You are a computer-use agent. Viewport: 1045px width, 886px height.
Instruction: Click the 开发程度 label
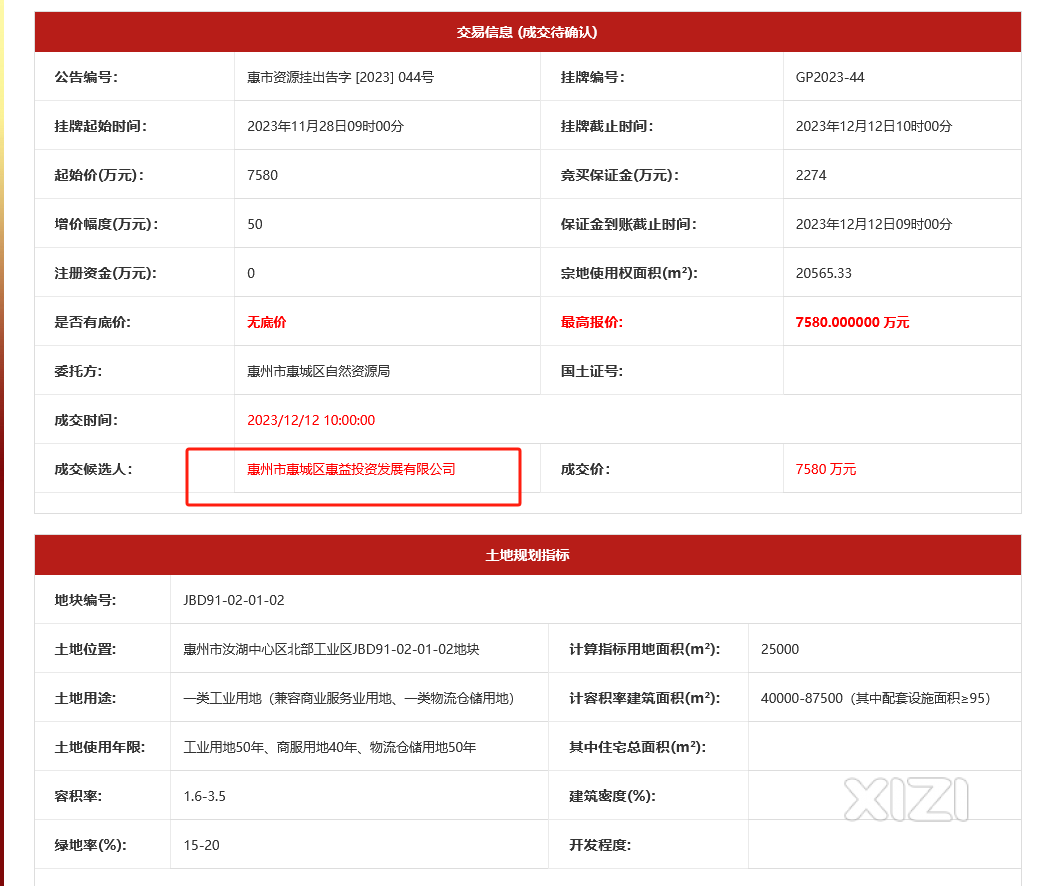[600, 845]
